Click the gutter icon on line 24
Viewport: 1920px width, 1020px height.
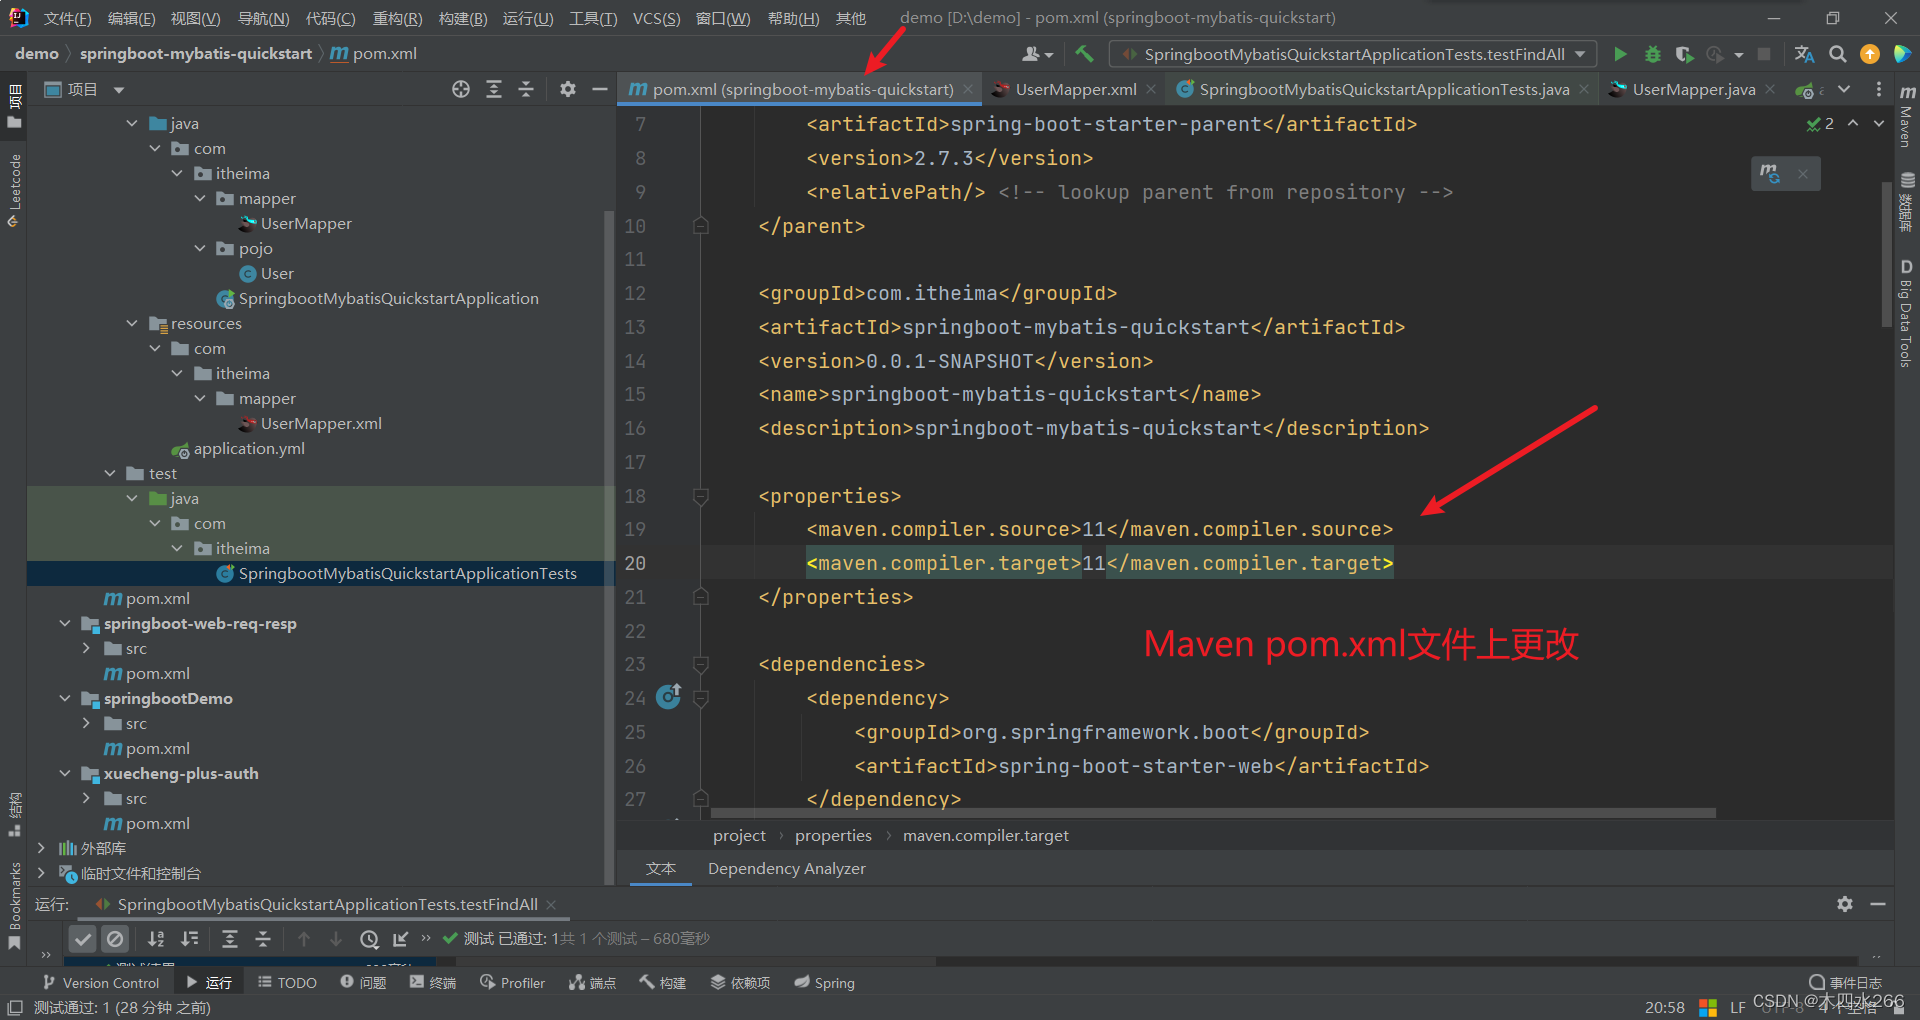[x=668, y=696]
